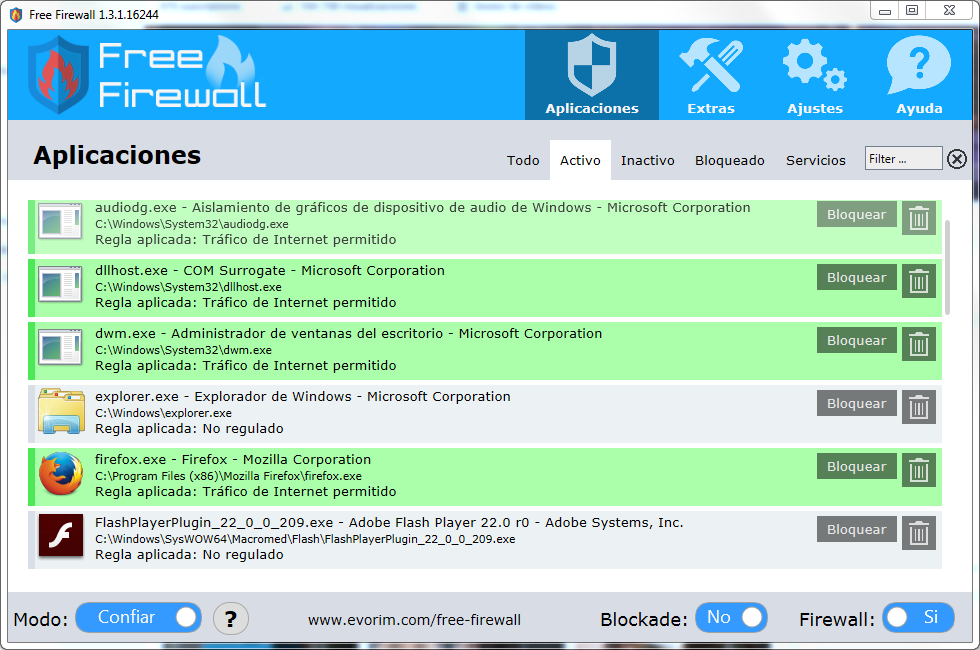Viewport: 980px width, 650px height.
Task: Block firefox.exe with Bloquear button
Action: (x=856, y=466)
